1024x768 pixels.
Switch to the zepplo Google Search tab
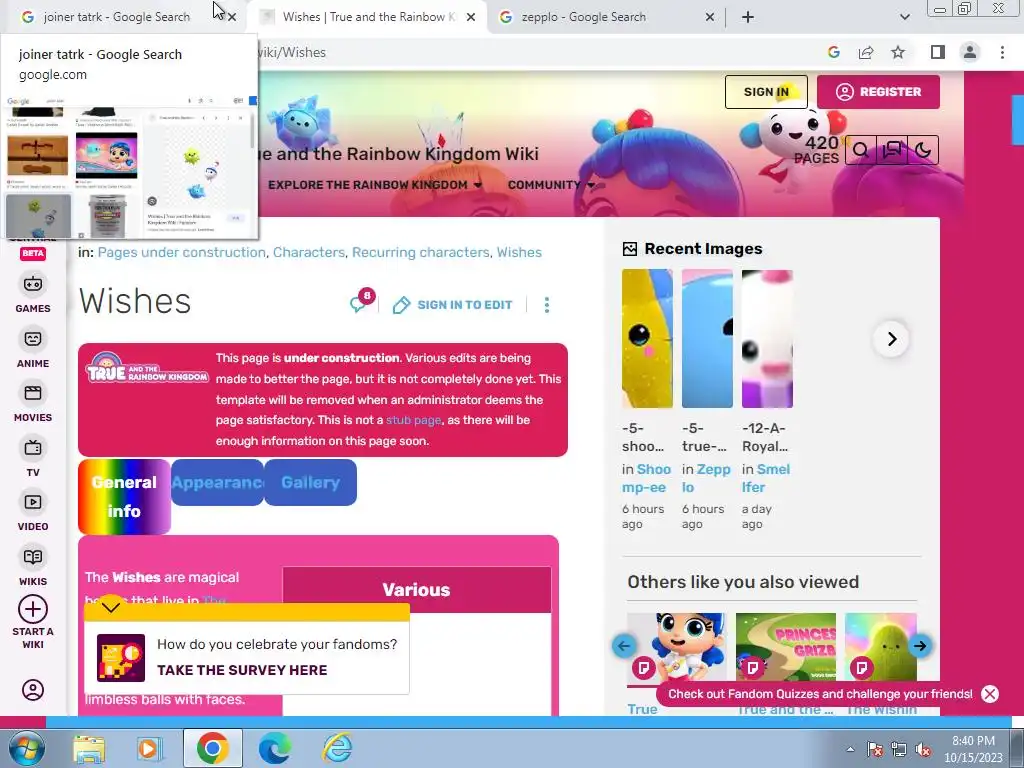click(583, 17)
